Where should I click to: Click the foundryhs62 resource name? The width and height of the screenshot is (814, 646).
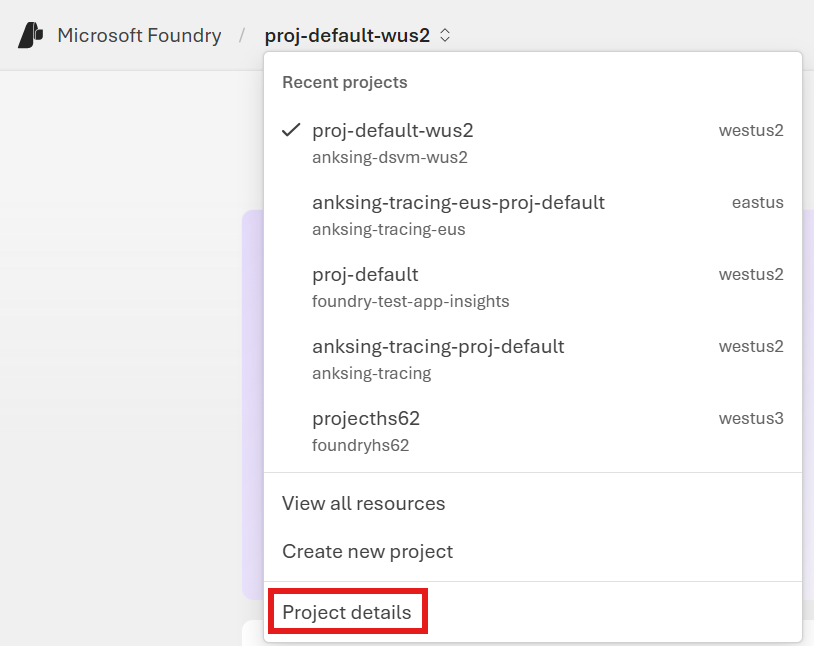pyautogui.click(x=360, y=445)
